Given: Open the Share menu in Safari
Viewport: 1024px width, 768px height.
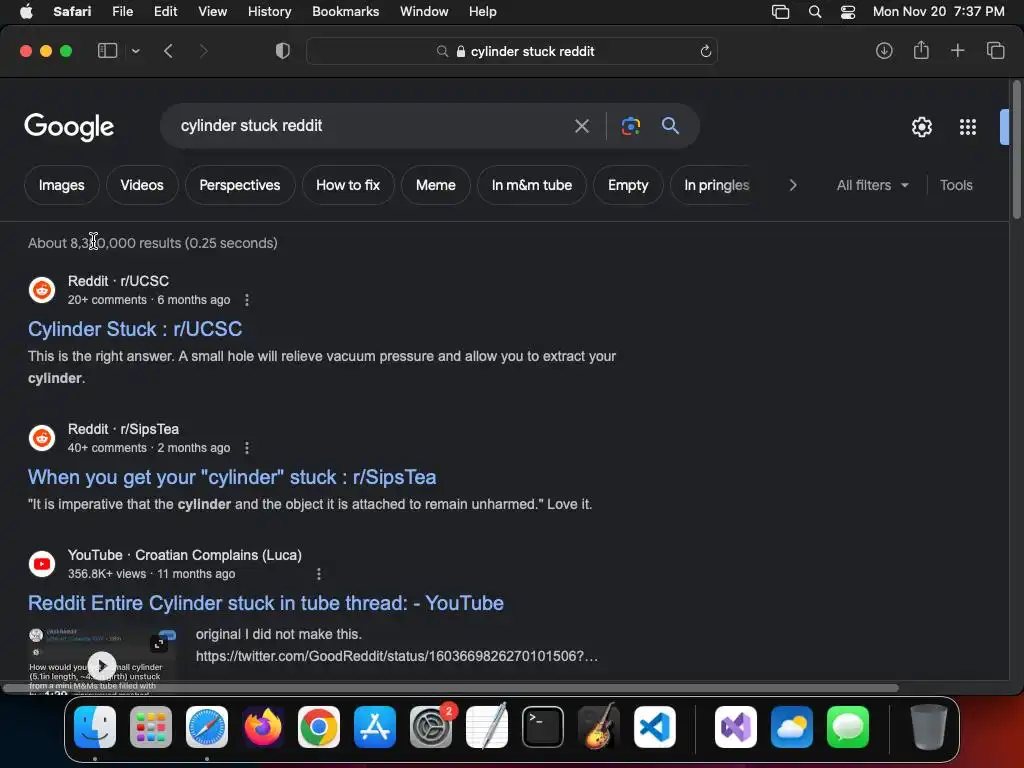Looking at the screenshot, I should [x=921, y=50].
